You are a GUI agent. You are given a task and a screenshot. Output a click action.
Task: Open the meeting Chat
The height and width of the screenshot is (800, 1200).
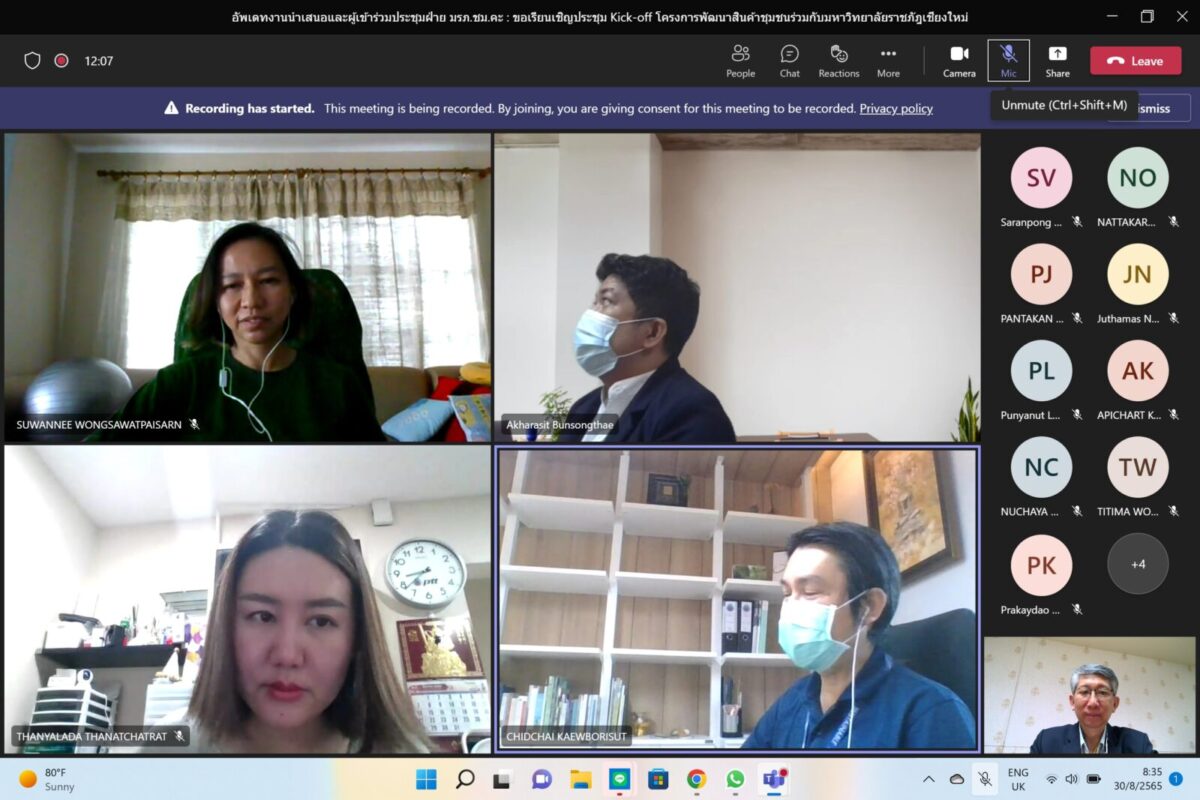click(x=789, y=60)
